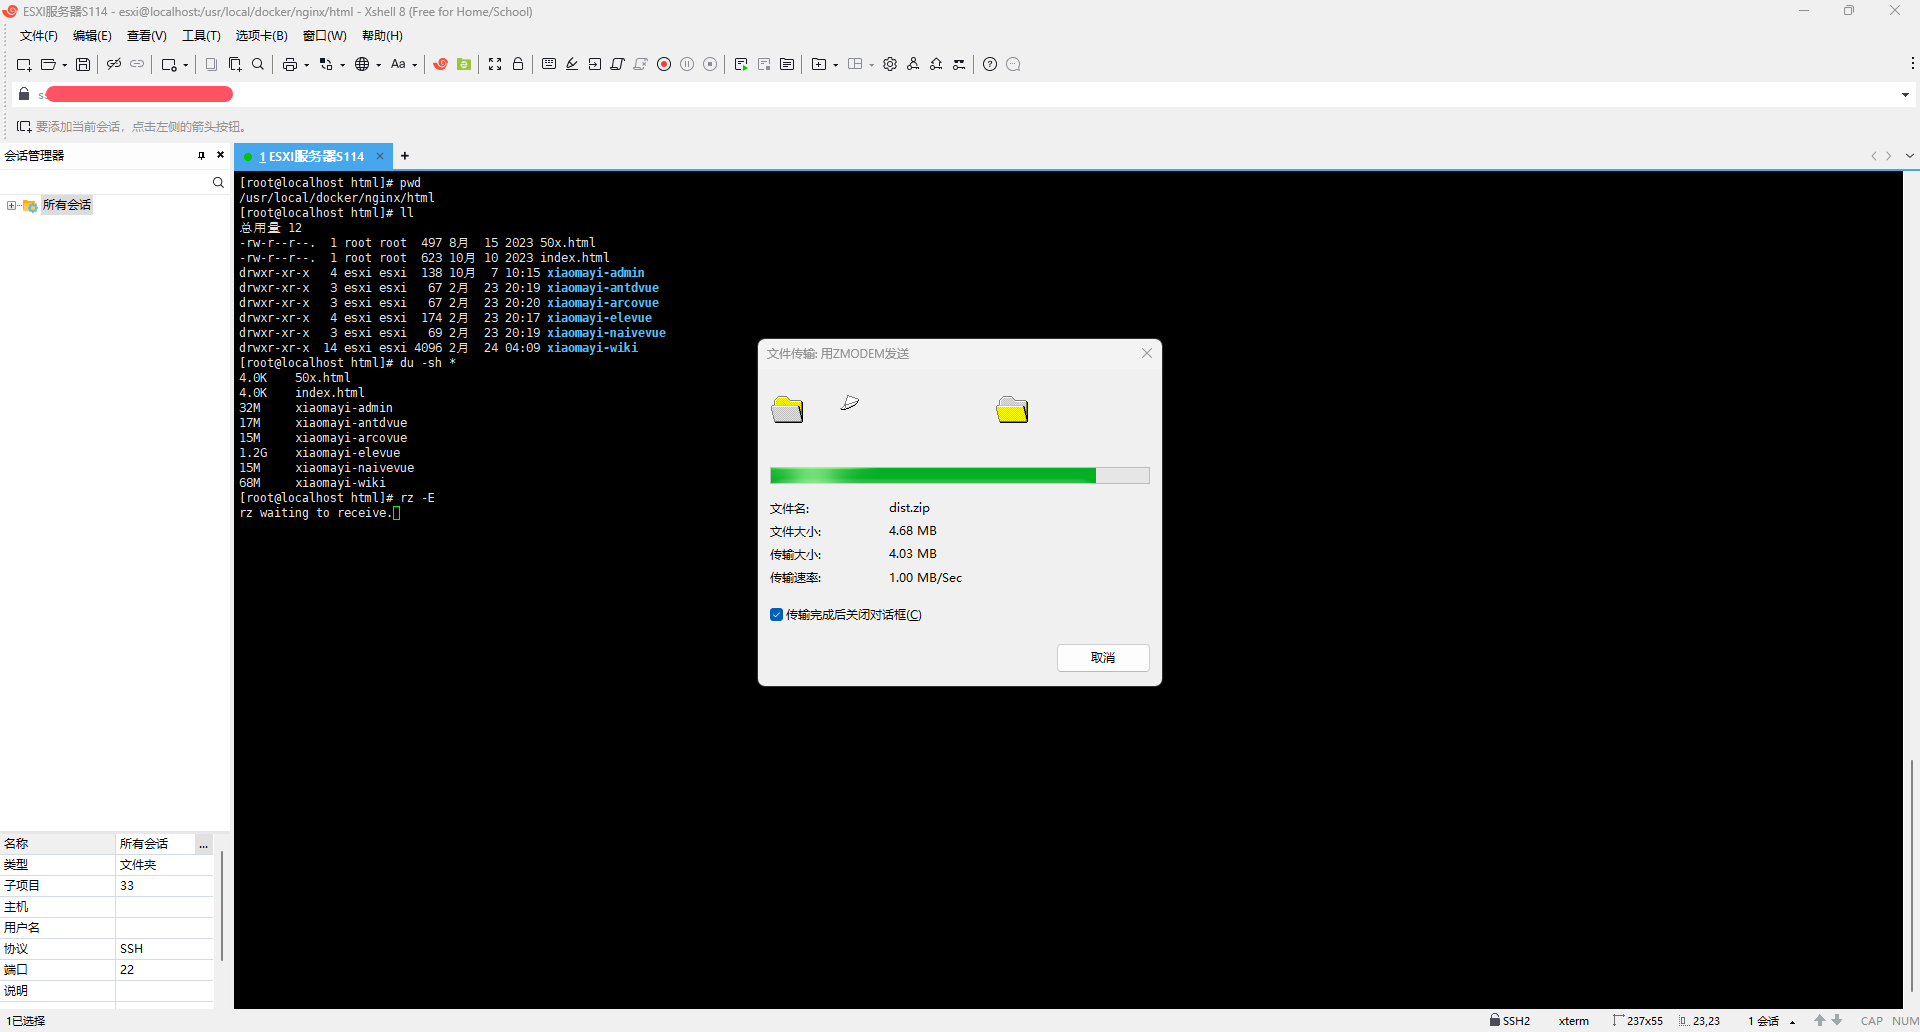Open the font Aa dropdown arrow

tap(415, 65)
